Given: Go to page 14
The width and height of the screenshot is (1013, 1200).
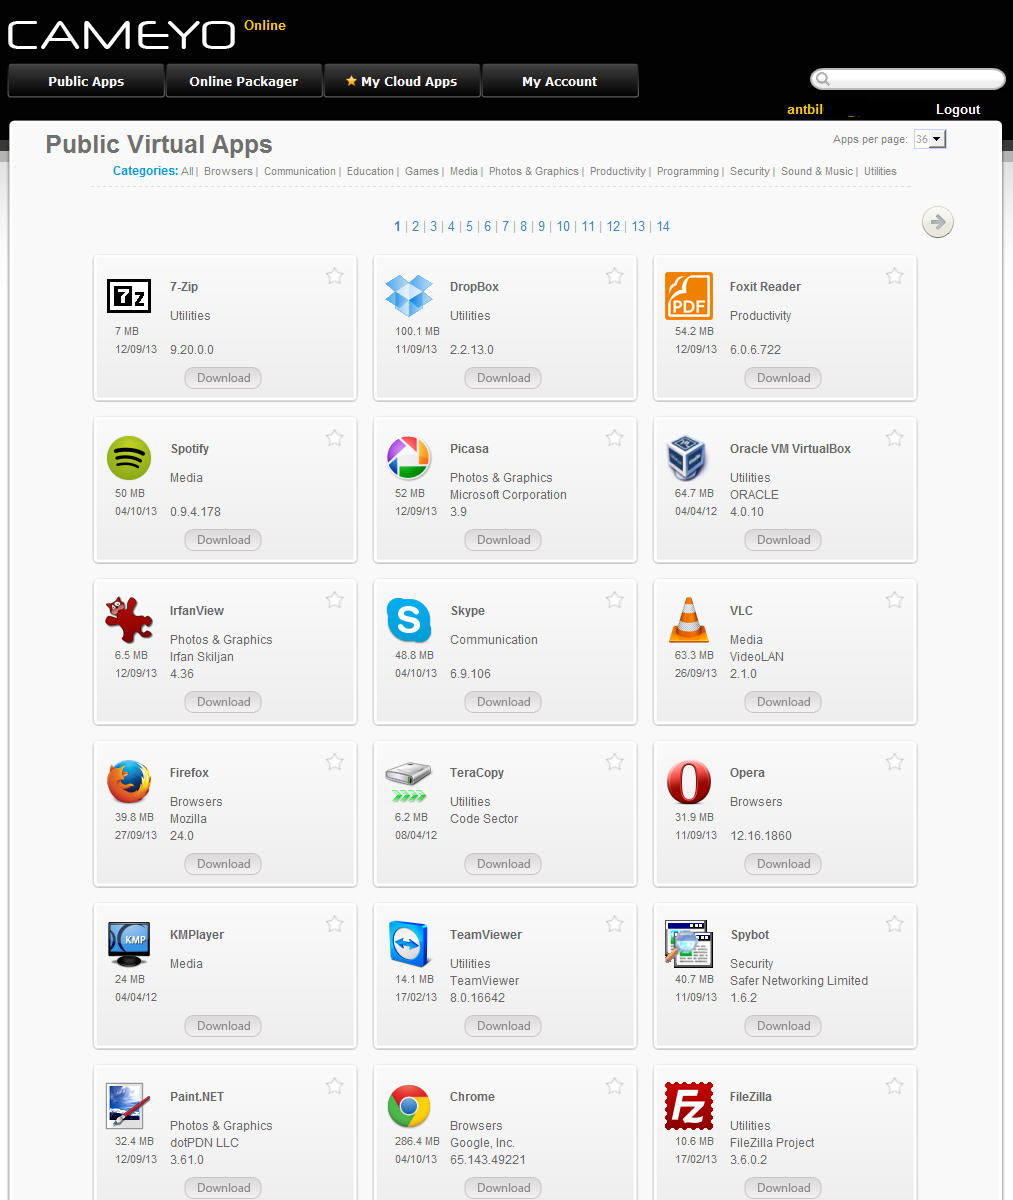Looking at the screenshot, I should (x=663, y=227).
